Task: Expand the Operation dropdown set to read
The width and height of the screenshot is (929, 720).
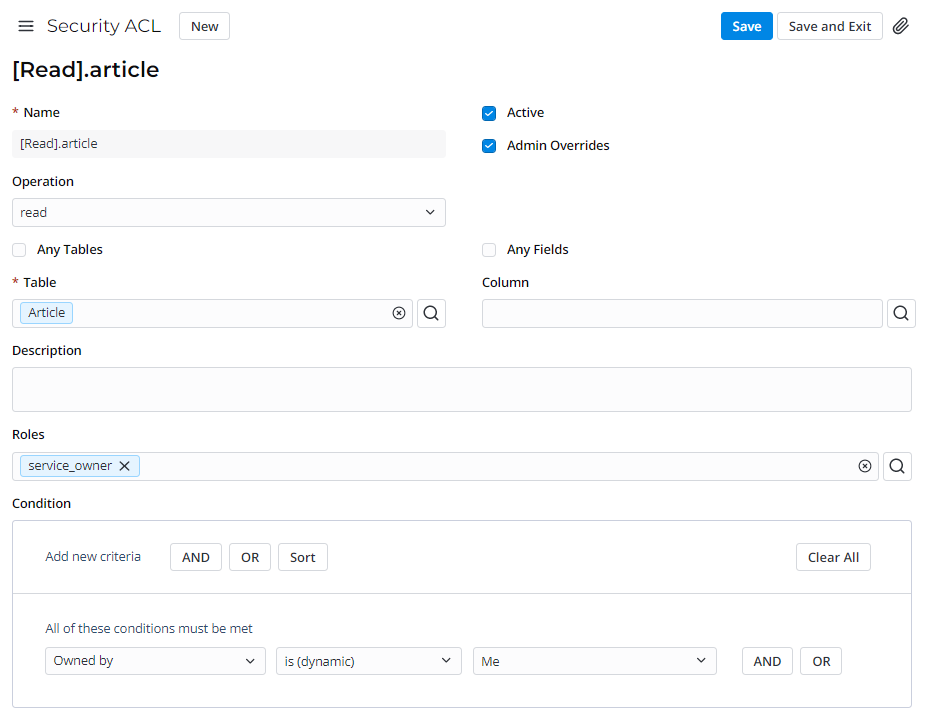Action: [228, 213]
